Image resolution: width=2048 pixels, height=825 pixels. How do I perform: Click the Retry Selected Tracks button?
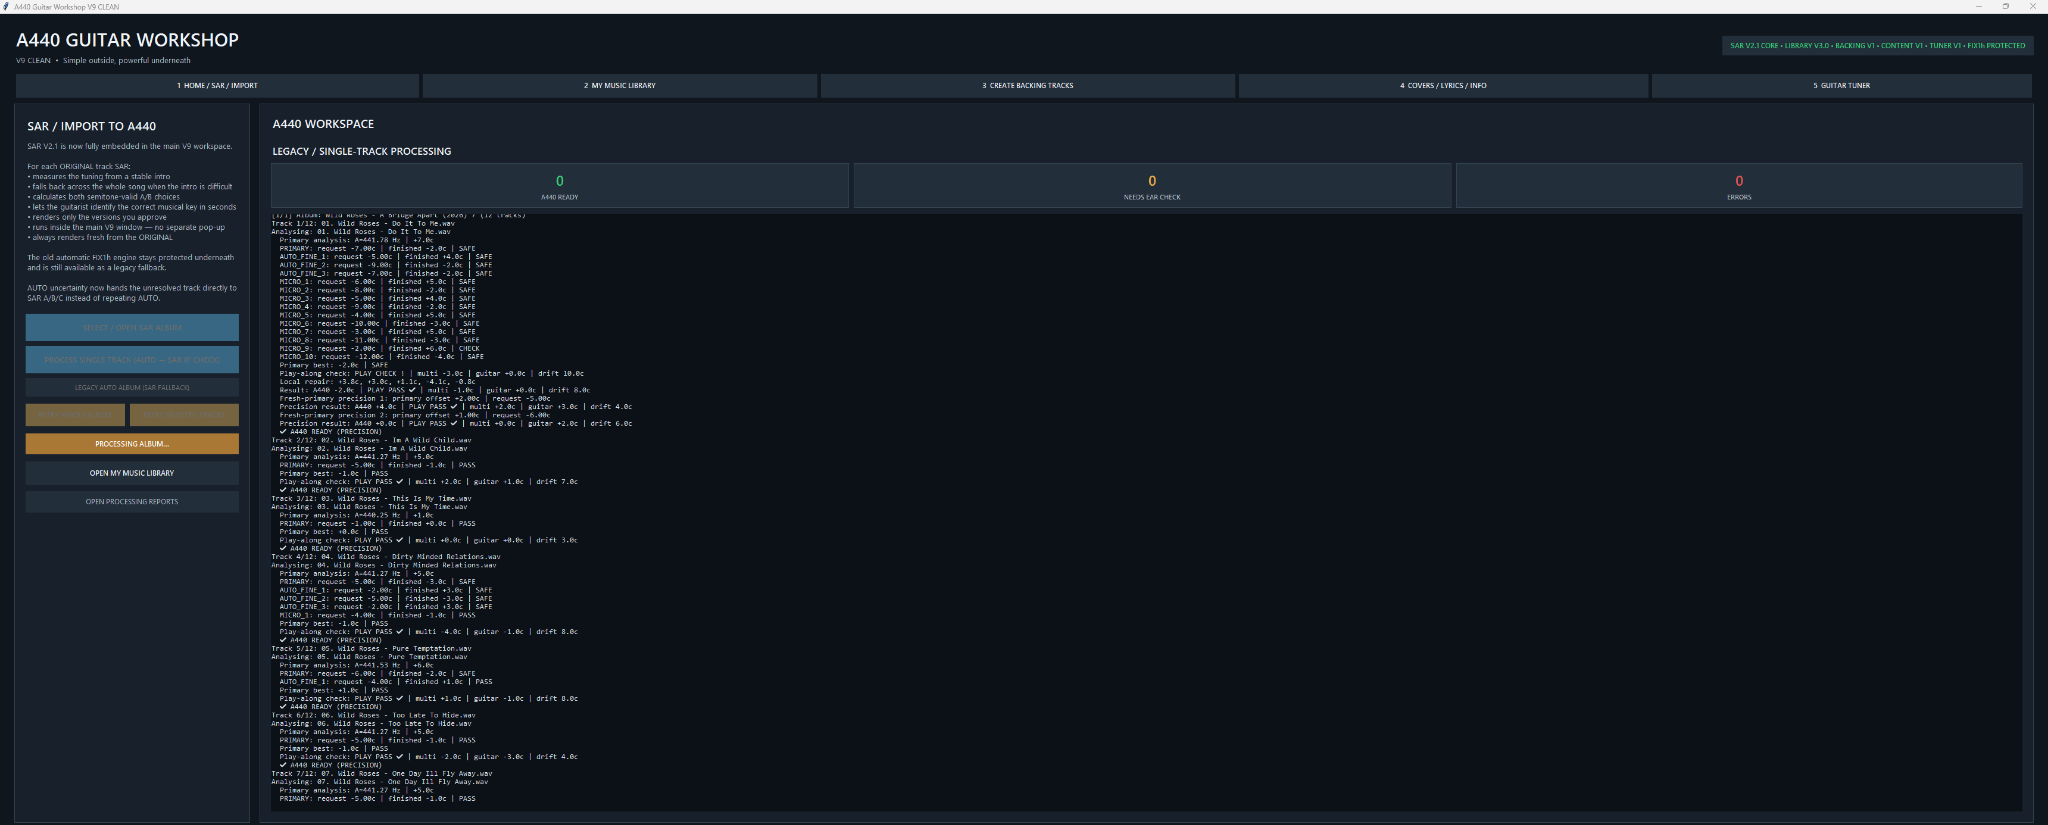(184, 414)
